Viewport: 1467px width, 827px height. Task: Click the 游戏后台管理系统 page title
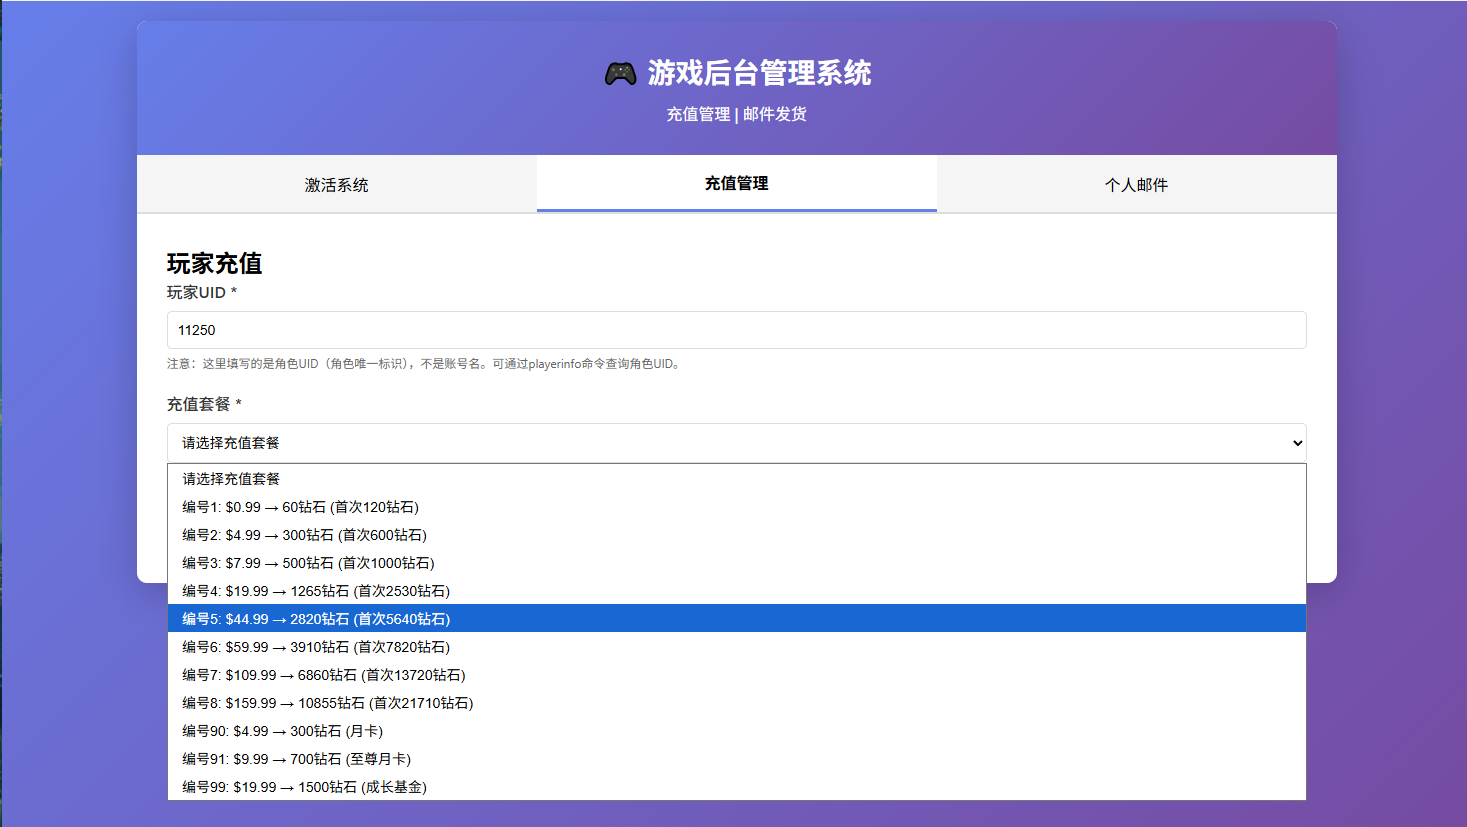(759, 73)
